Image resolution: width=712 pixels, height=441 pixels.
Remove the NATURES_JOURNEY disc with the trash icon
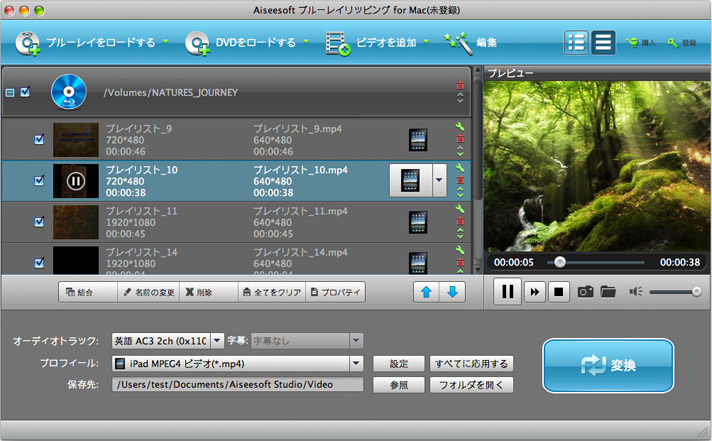[x=460, y=85]
